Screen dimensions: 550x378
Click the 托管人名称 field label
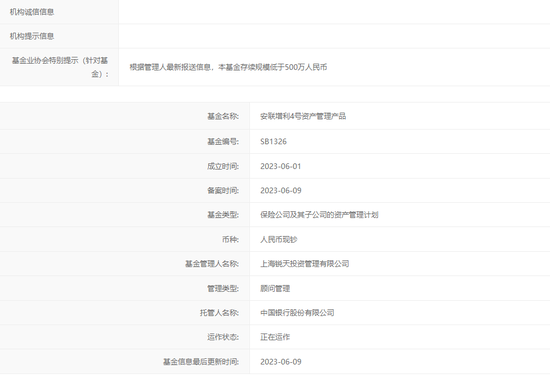(219, 312)
